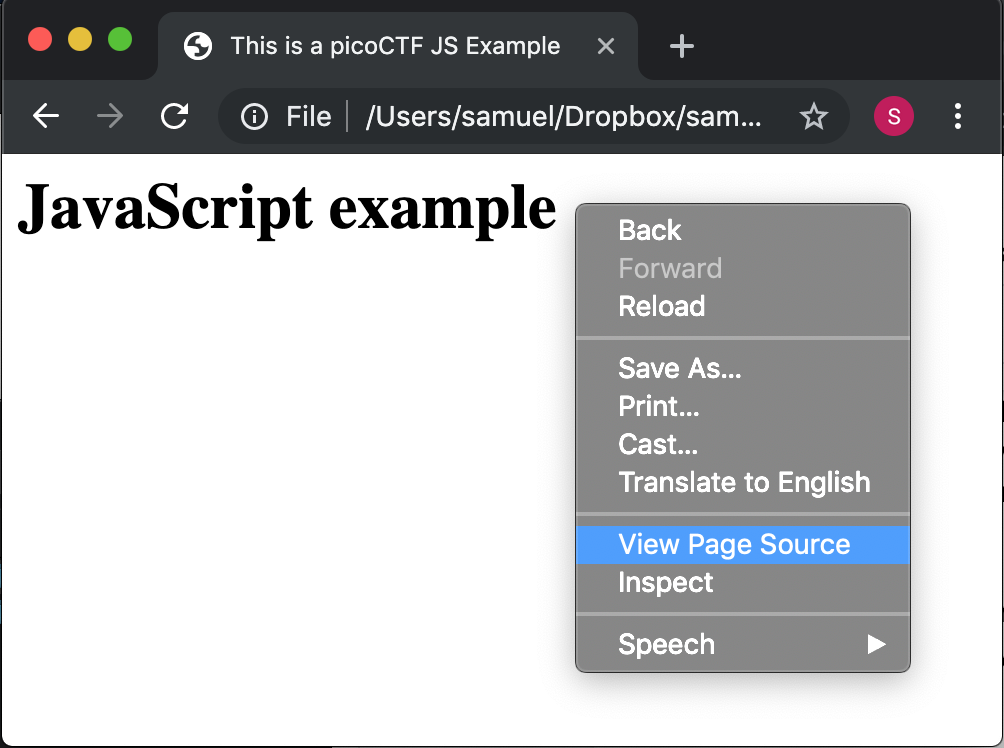Bookmark this page with the star icon
The height and width of the screenshot is (748, 1004).
(814, 117)
